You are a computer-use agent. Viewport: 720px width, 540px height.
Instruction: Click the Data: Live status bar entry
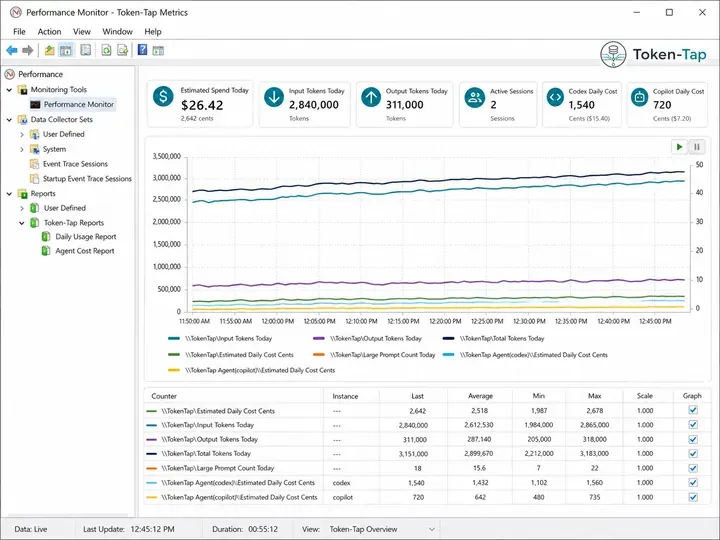30,529
